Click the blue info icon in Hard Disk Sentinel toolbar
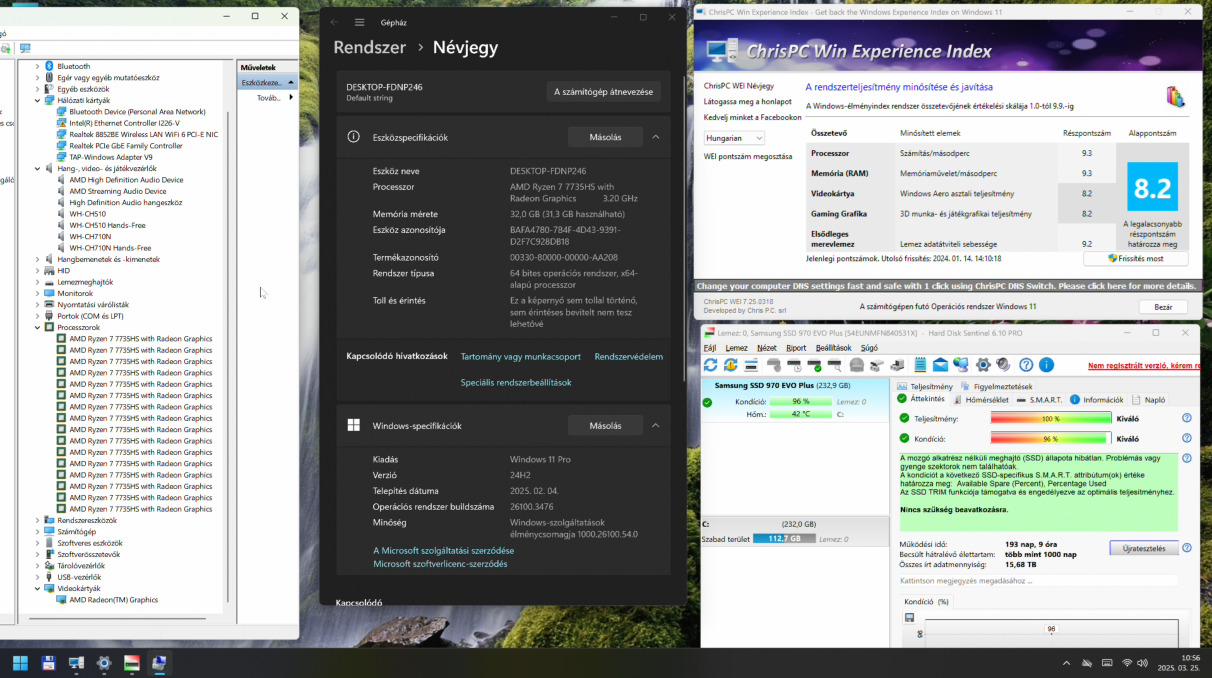 click(1046, 365)
